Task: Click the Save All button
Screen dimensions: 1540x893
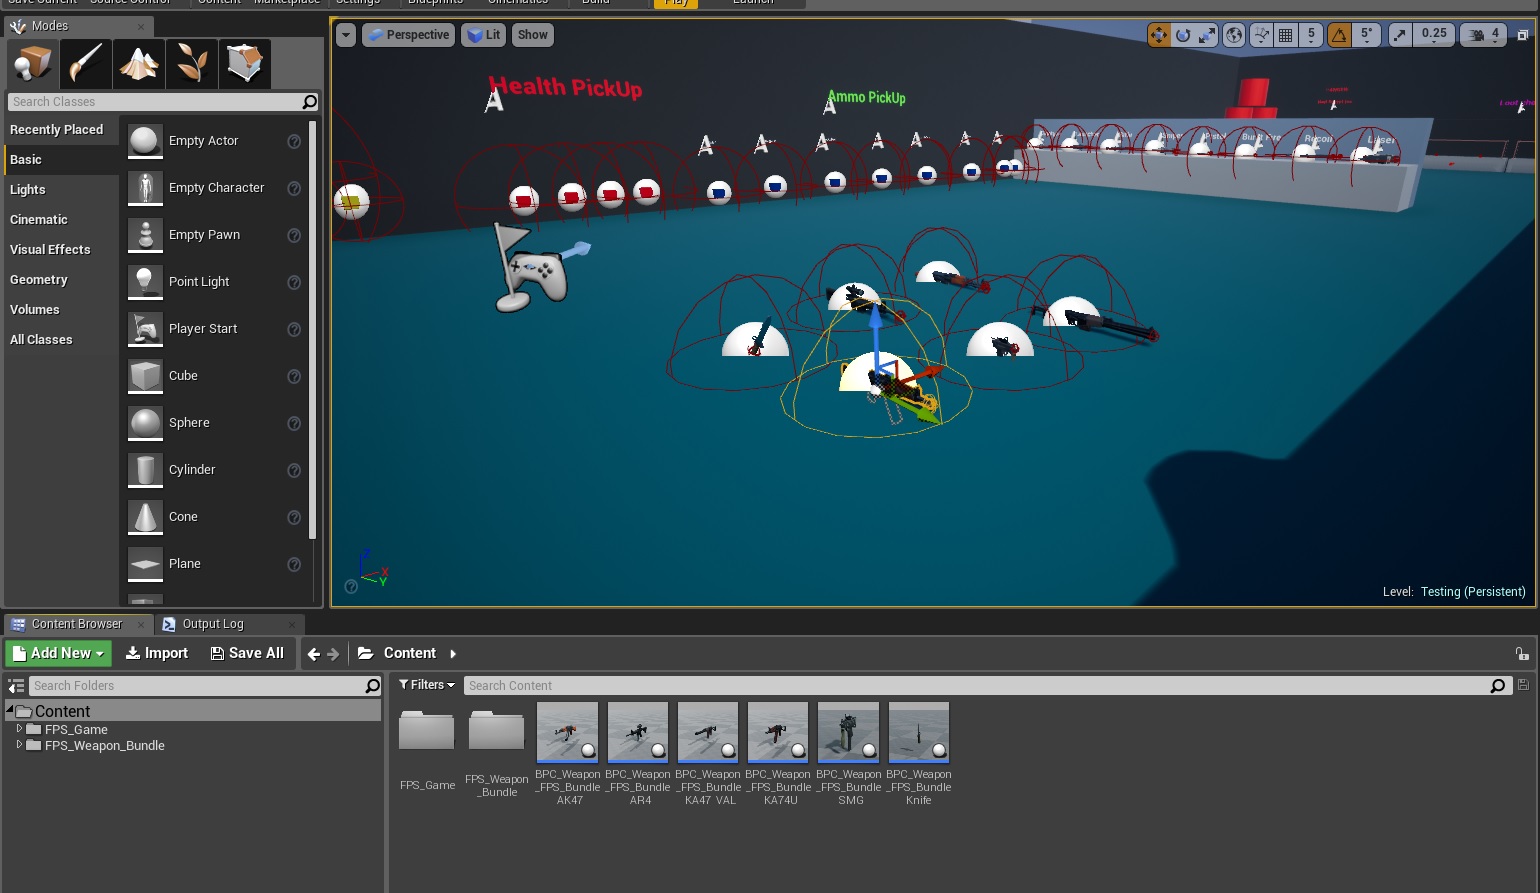Action: (247, 653)
